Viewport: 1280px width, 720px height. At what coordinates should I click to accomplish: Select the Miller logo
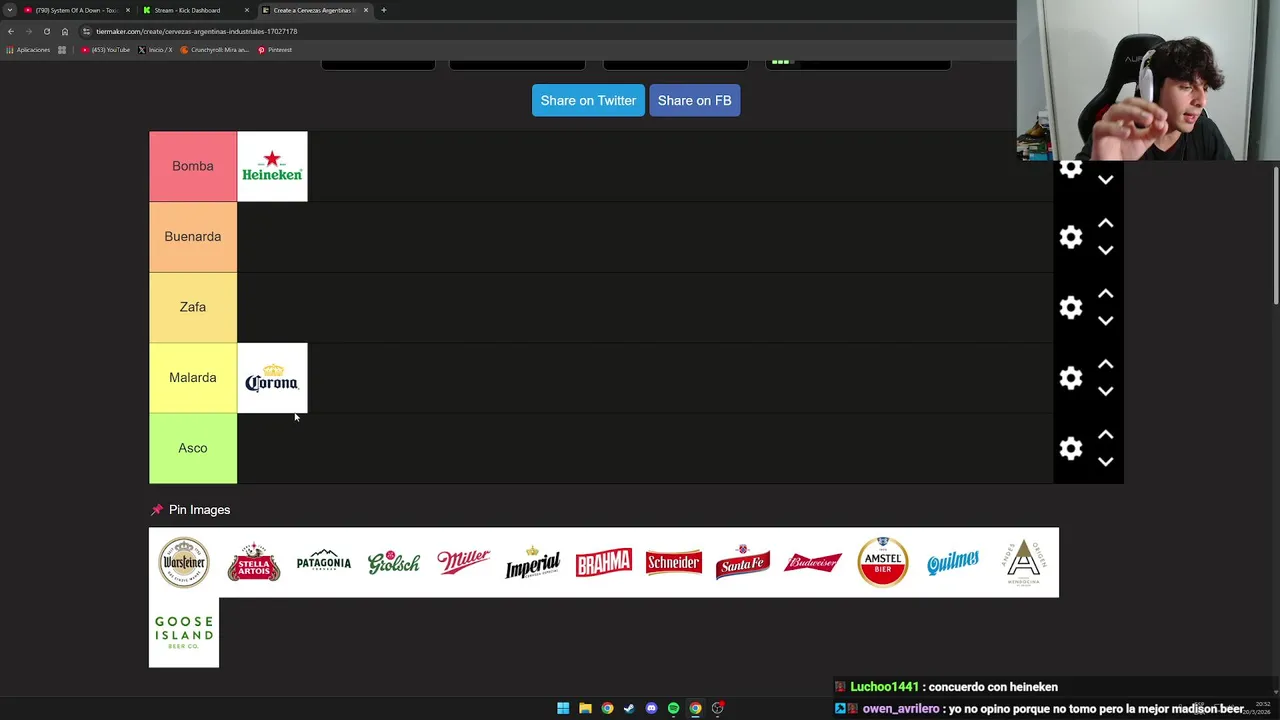click(x=464, y=562)
